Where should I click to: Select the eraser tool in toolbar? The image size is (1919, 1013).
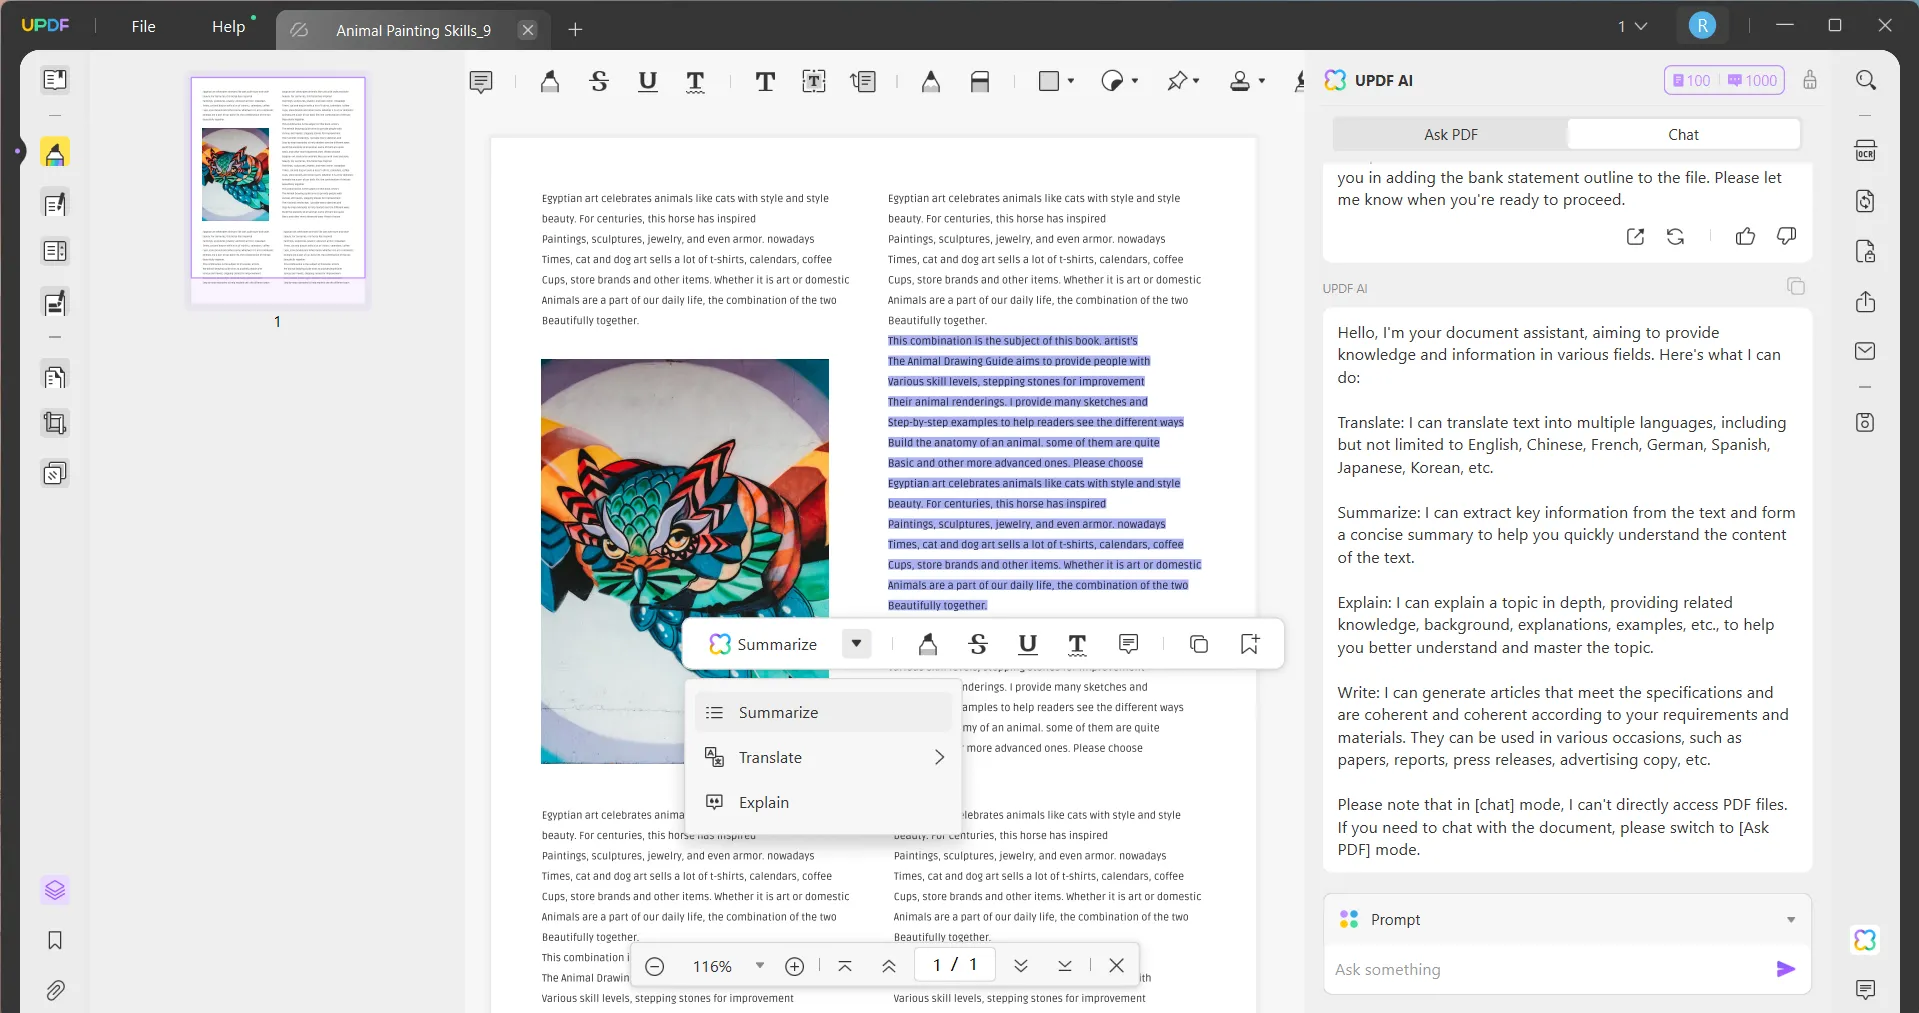(x=979, y=82)
